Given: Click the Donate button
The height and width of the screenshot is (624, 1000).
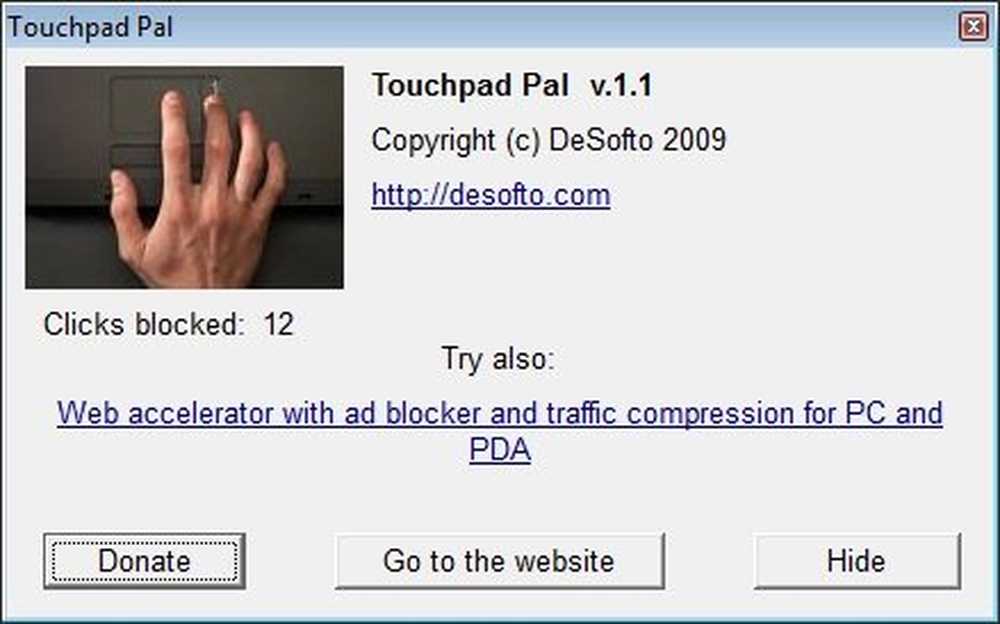Looking at the screenshot, I should pos(144,561).
